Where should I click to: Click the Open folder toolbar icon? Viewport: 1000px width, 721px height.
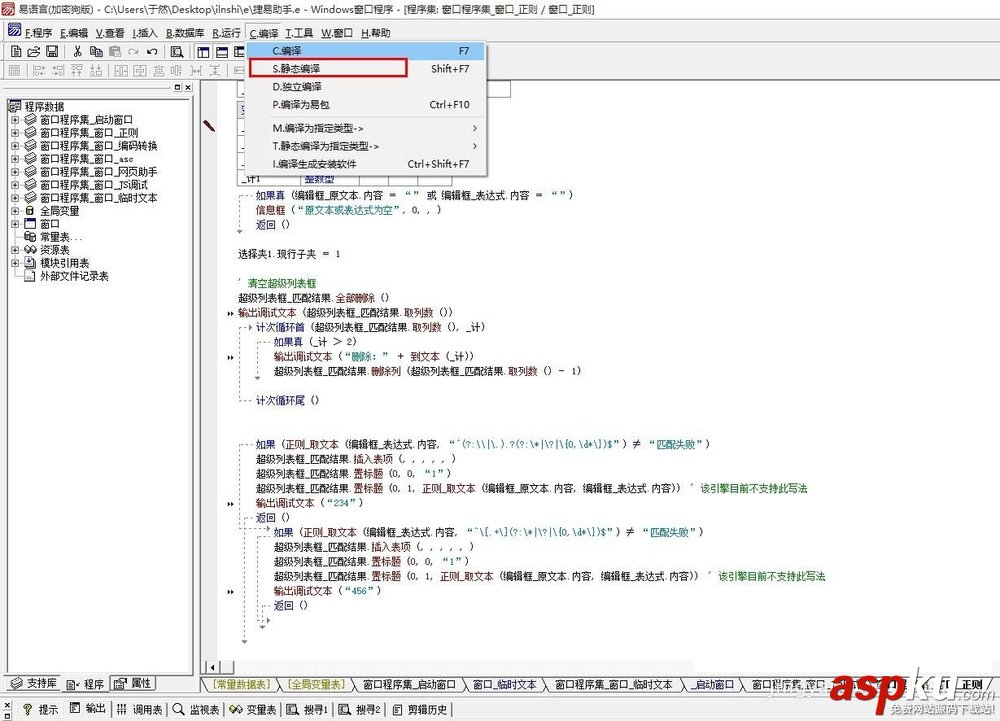[x=34, y=52]
